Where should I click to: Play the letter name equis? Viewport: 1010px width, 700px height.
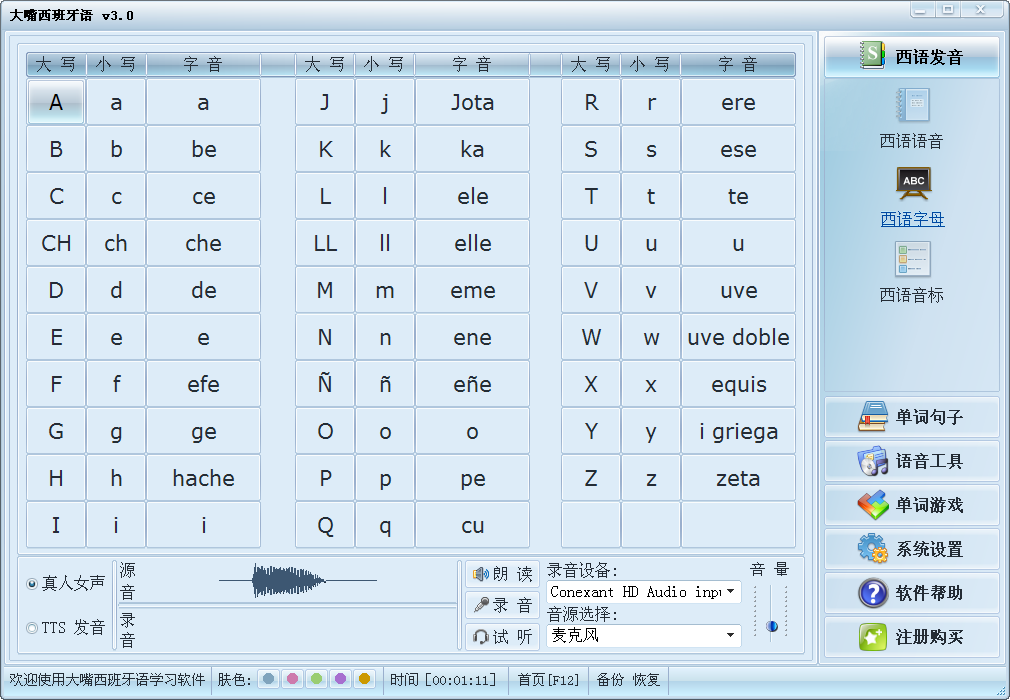(738, 384)
